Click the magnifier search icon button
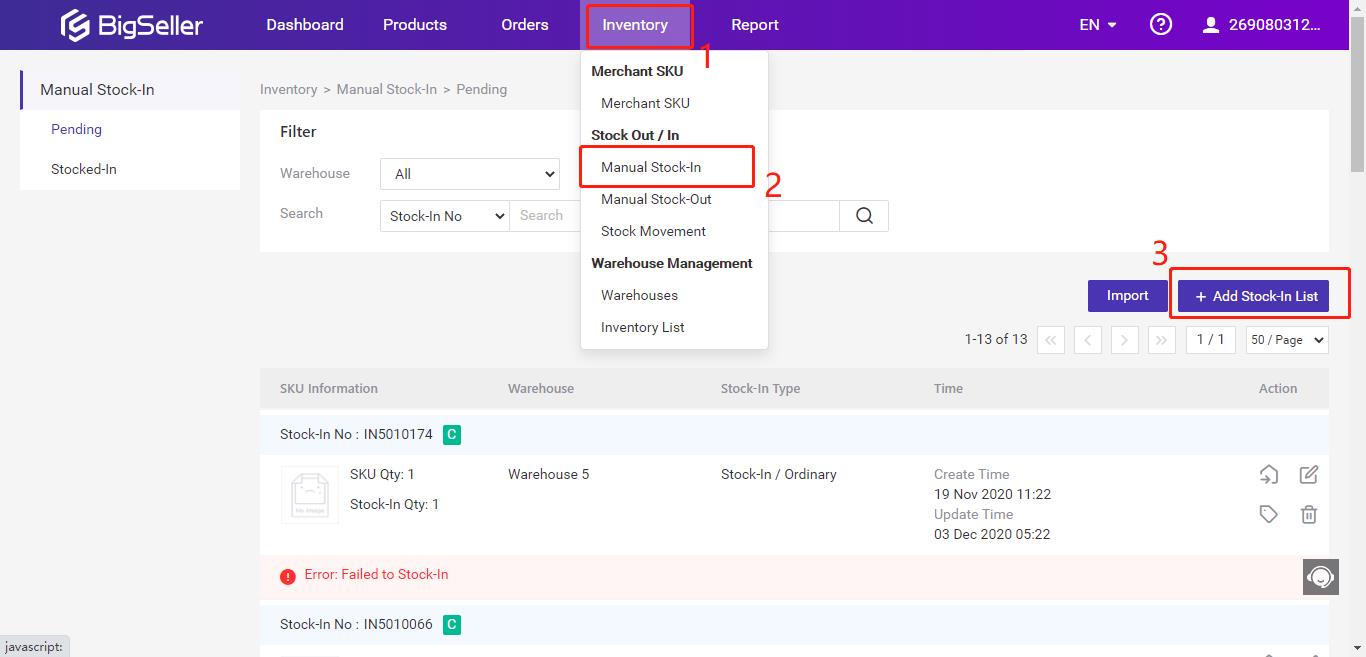This screenshot has height=657, width=1366. pos(865,216)
